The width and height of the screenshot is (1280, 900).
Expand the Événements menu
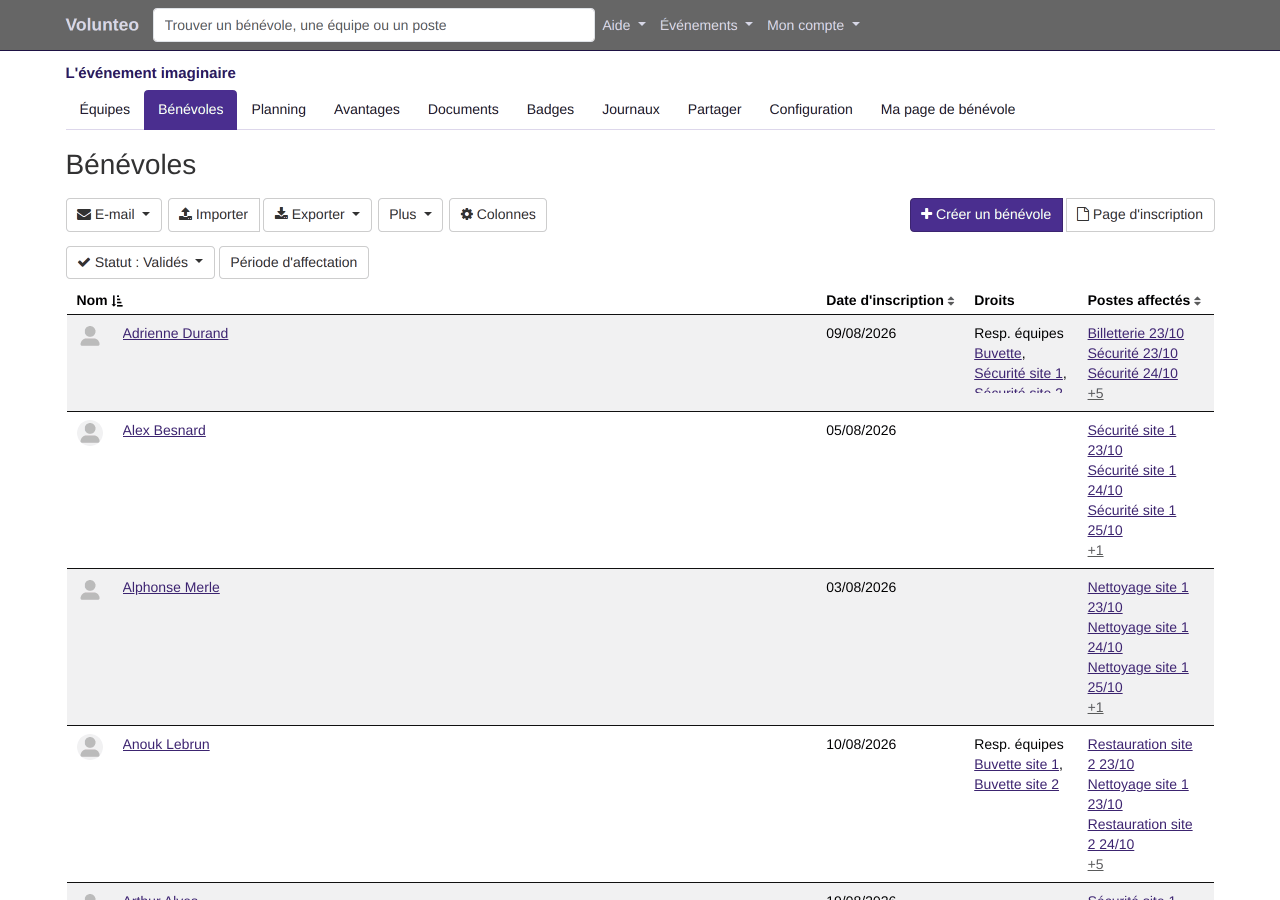click(x=706, y=25)
